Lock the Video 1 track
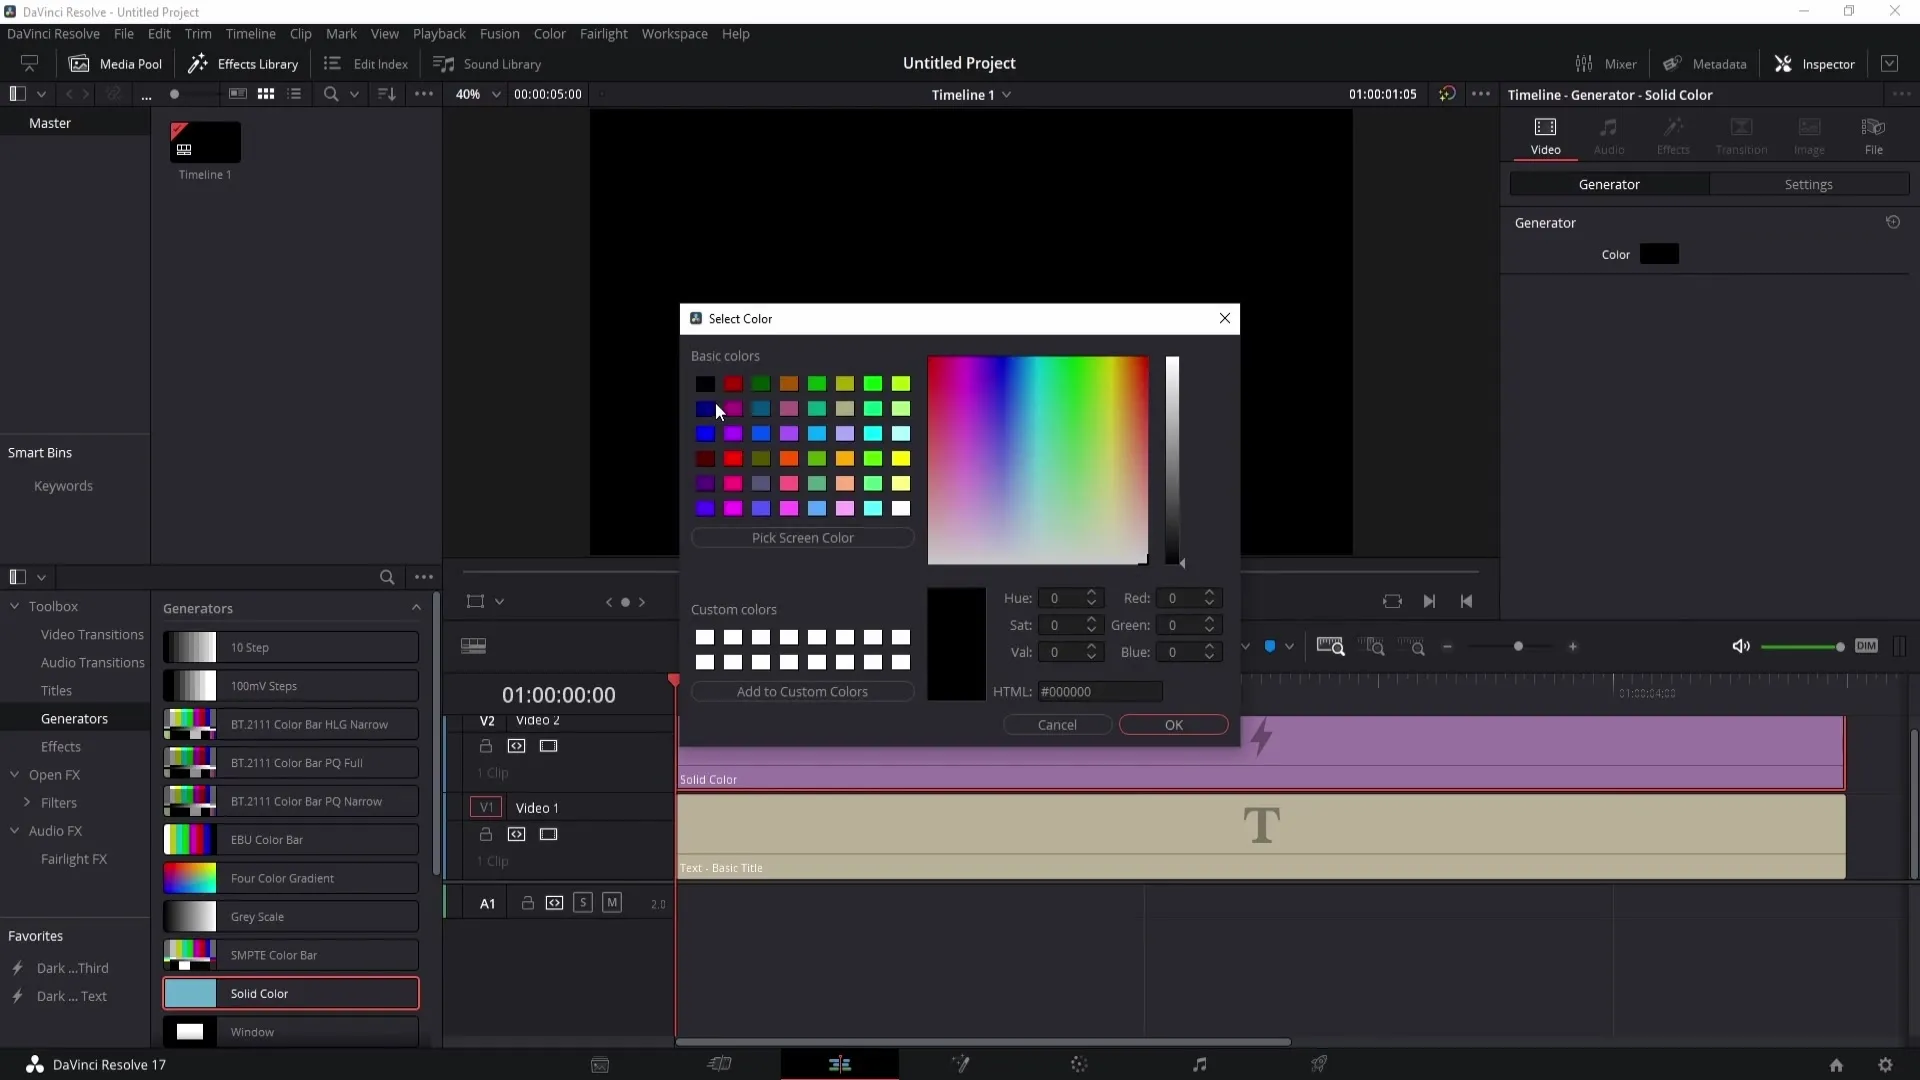 tap(486, 834)
